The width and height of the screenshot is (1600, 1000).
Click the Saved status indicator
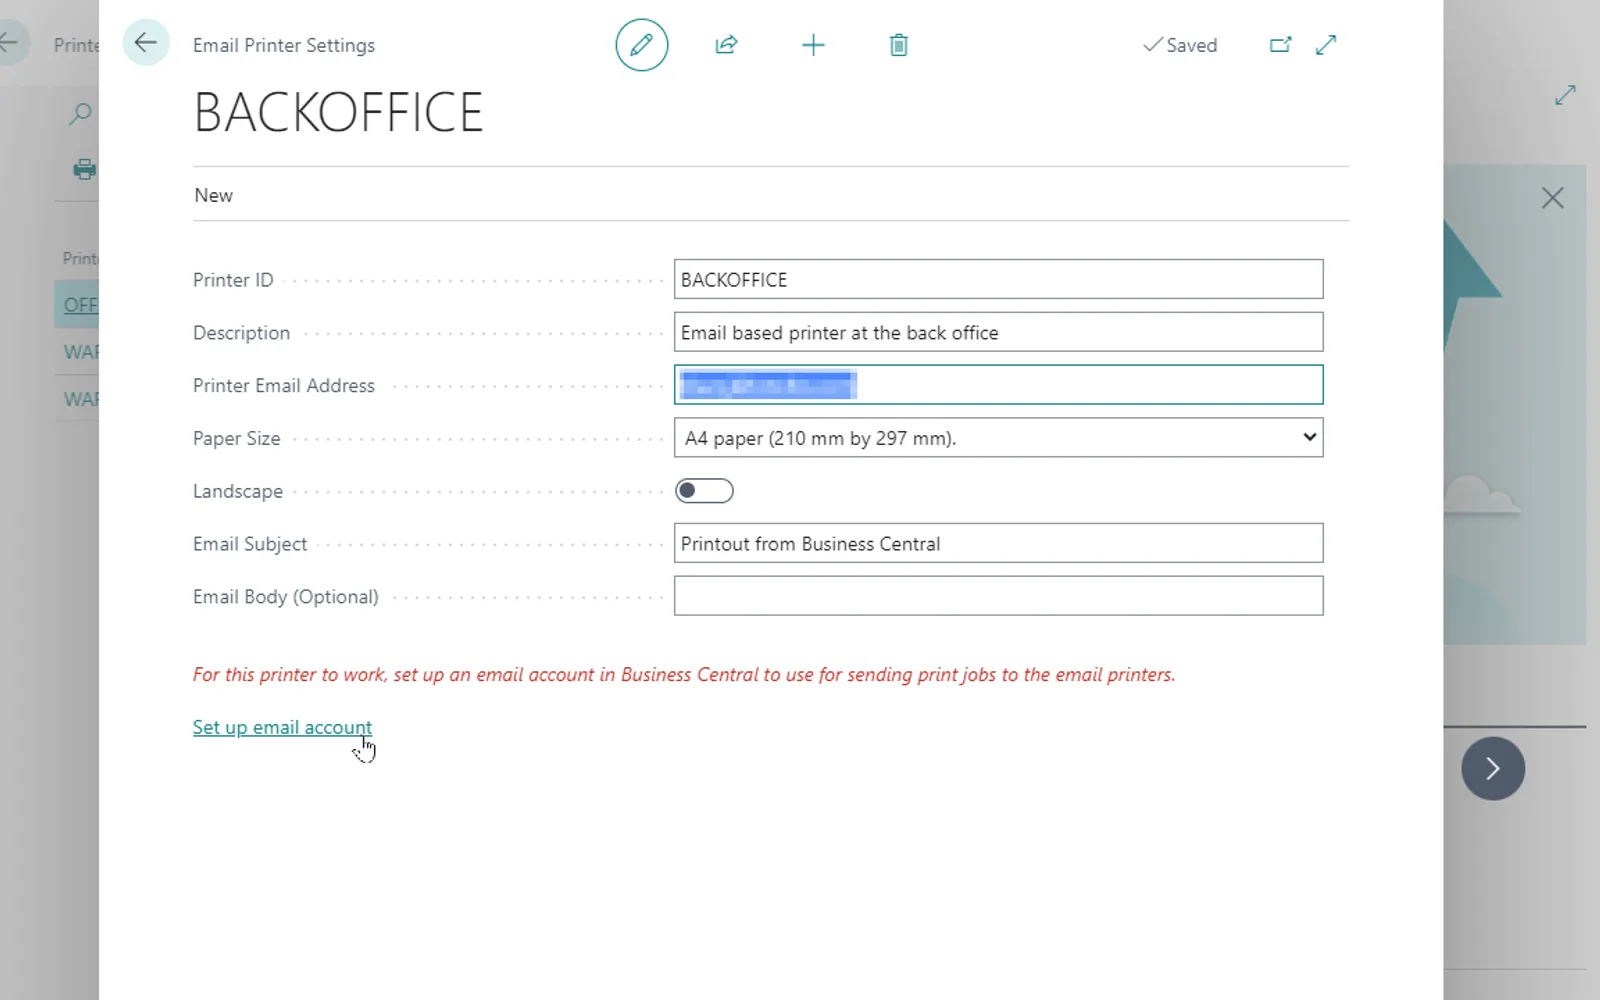tap(1180, 45)
